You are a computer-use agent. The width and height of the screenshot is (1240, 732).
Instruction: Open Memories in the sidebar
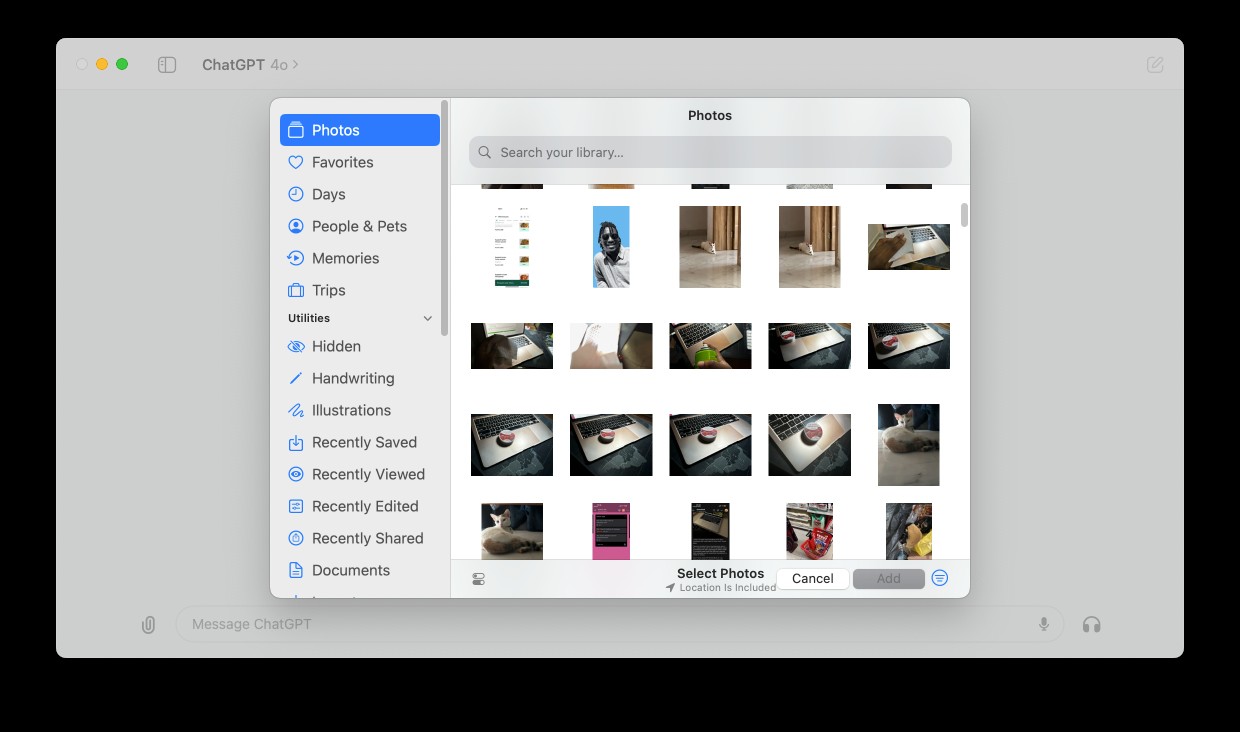345,258
